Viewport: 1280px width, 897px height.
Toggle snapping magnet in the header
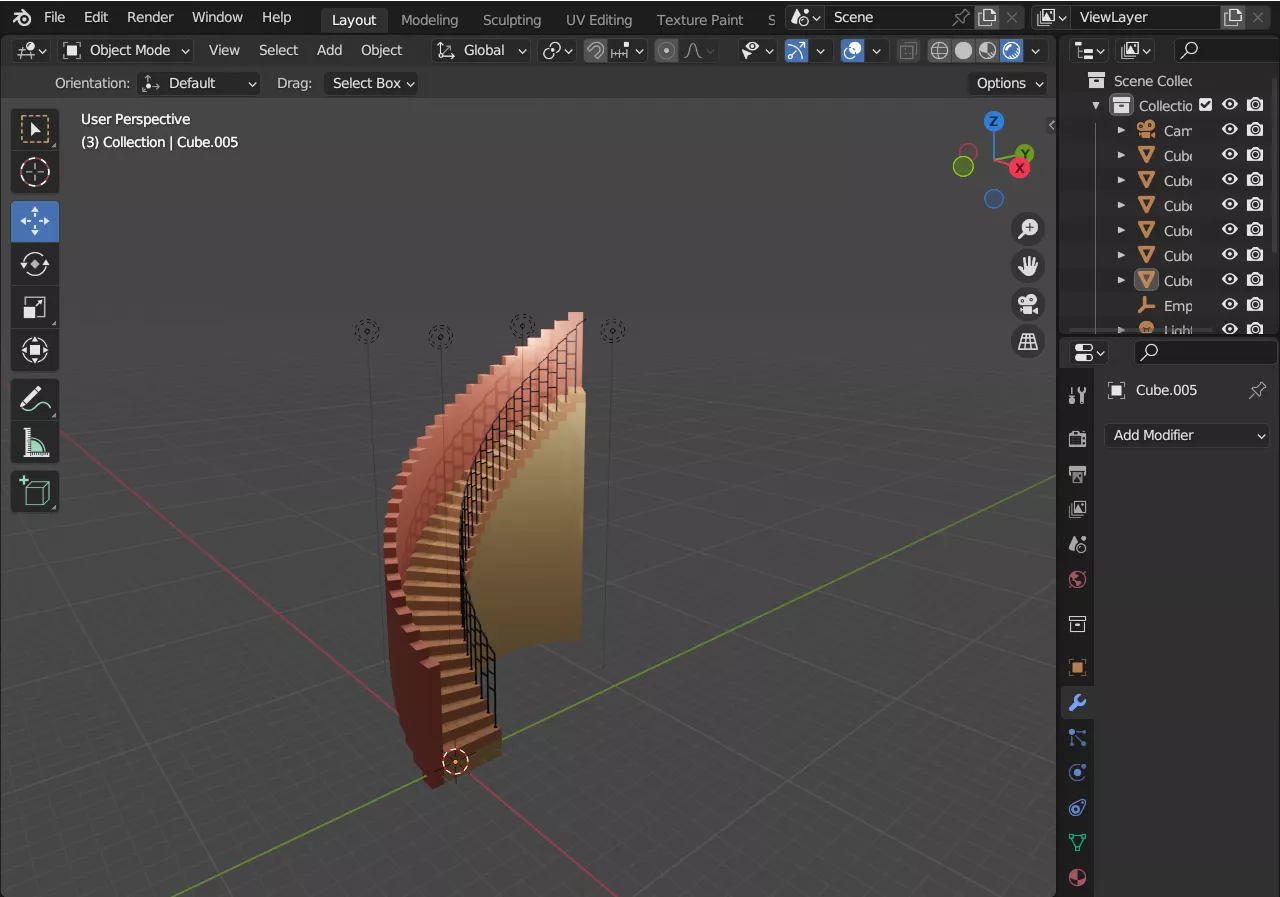coord(595,51)
